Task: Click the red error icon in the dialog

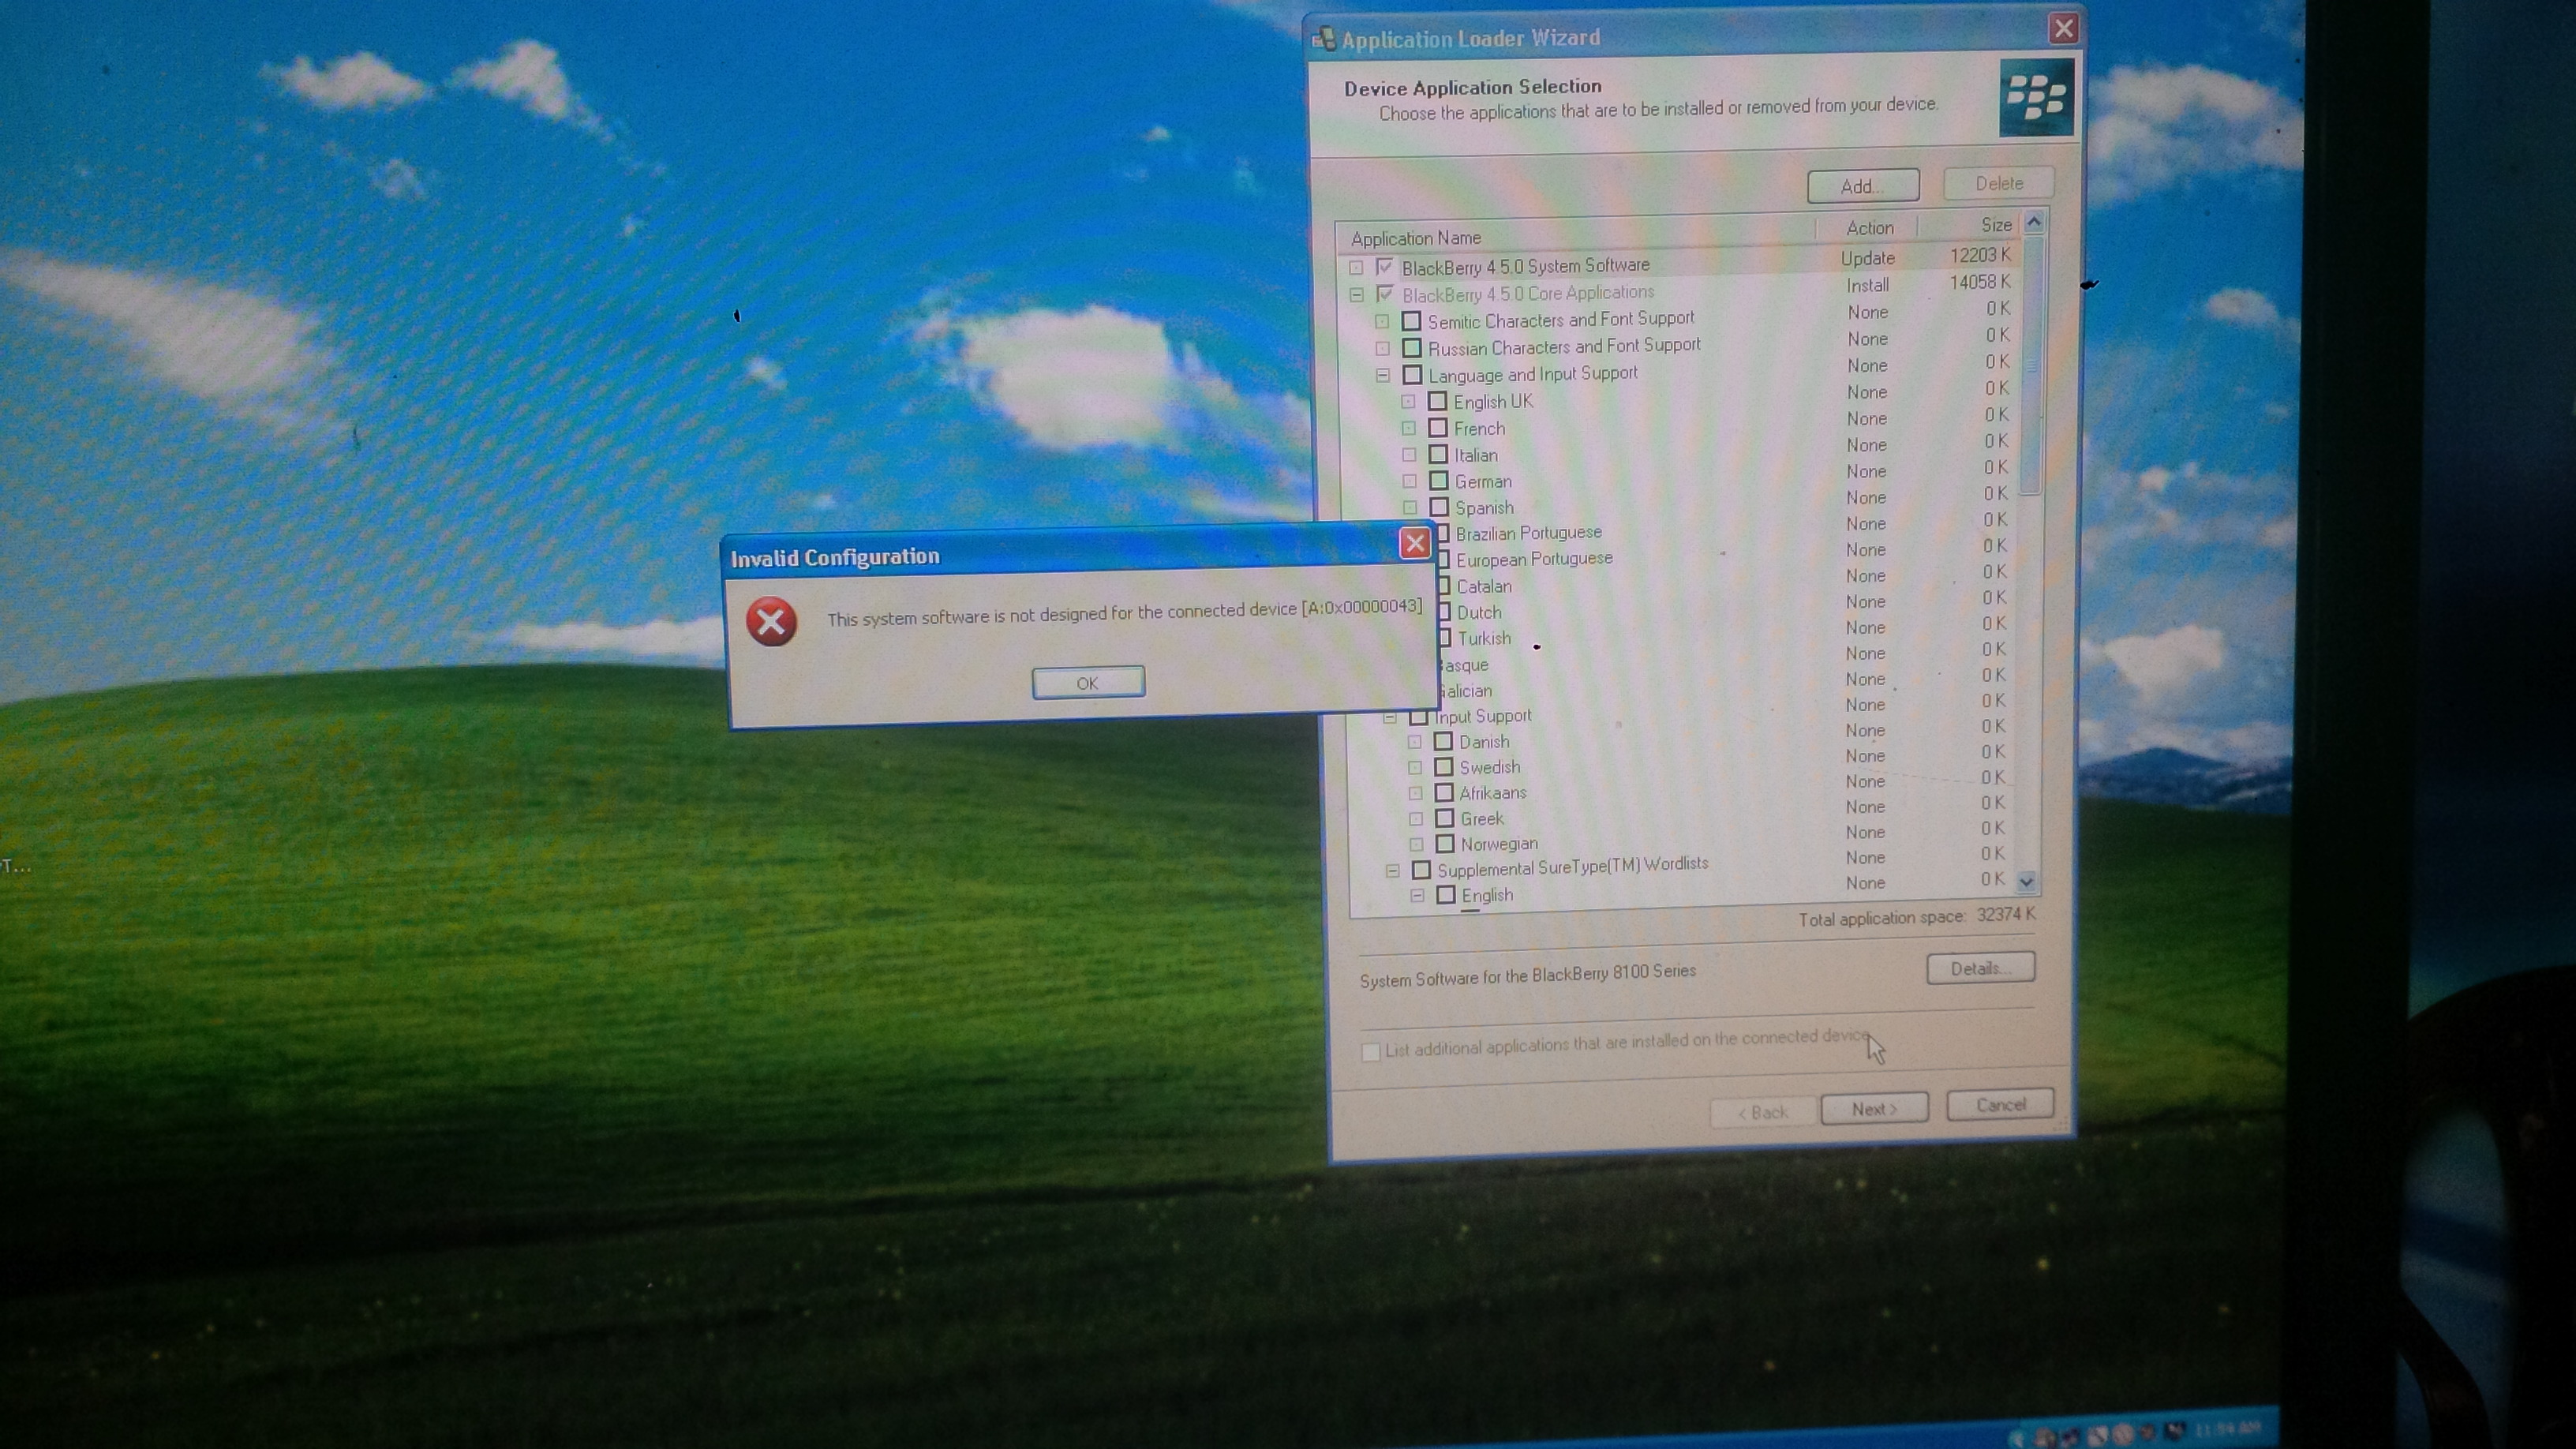Action: (x=771, y=622)
